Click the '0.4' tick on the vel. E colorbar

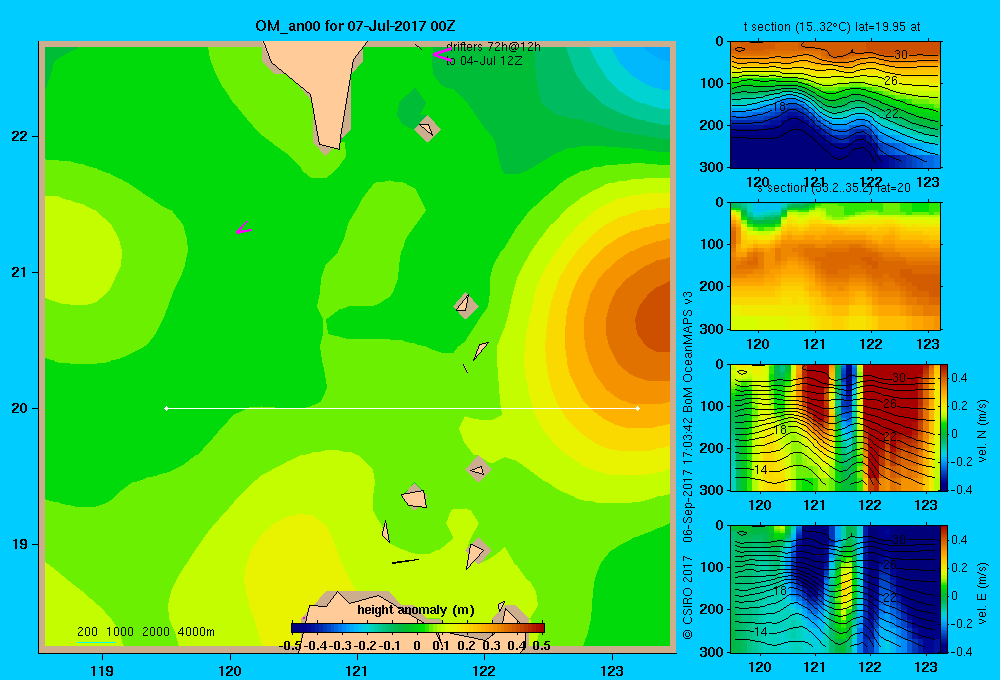pyautogui.click(x=959, y=540)
